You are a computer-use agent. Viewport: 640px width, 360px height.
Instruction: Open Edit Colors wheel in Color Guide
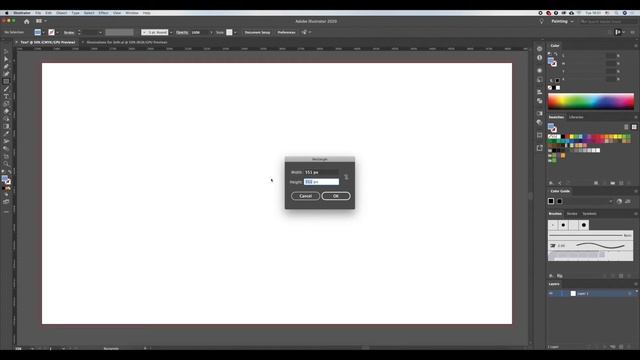tap(619, 201)
